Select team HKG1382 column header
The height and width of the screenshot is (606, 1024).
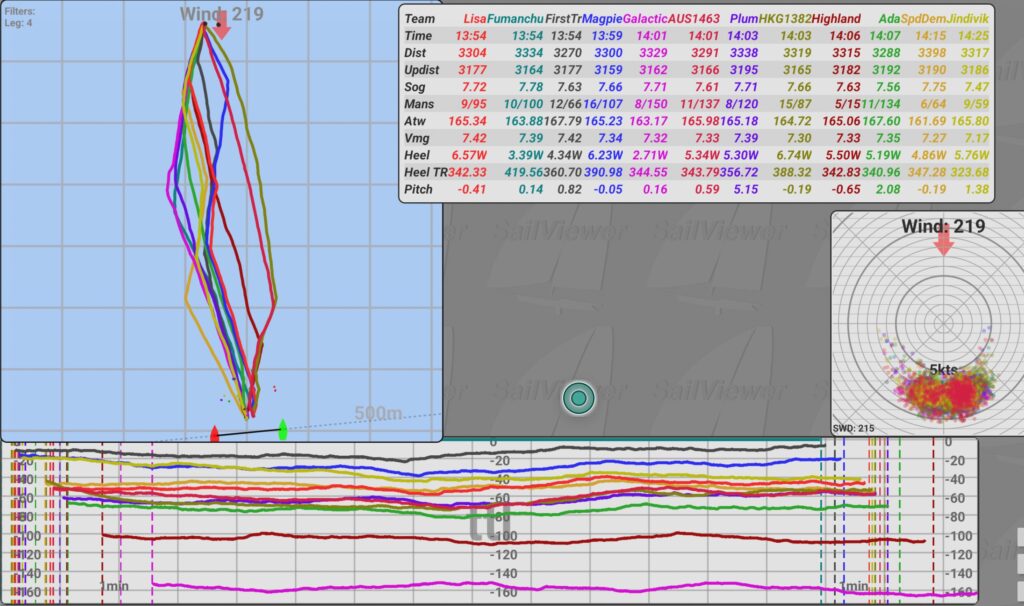784,19
